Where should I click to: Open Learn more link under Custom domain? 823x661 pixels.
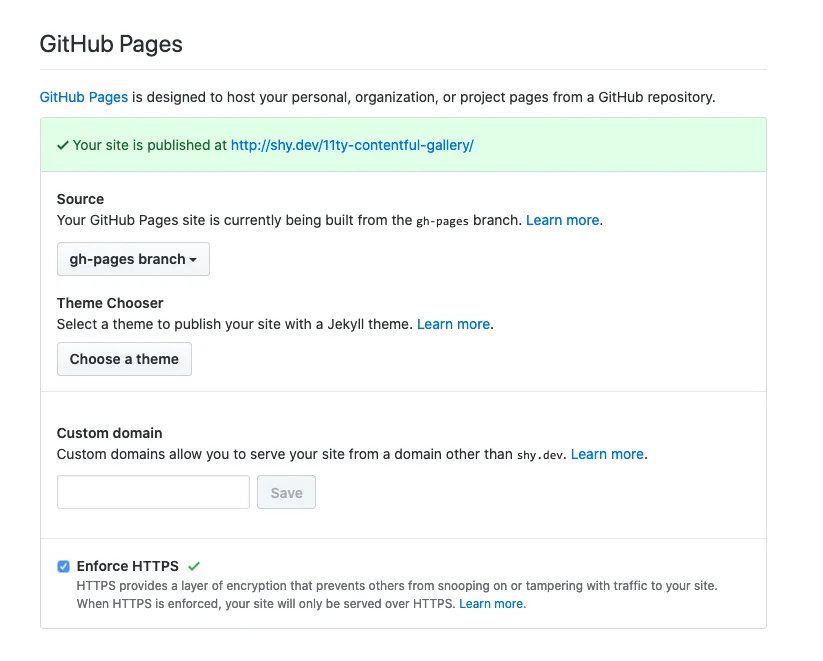[x=607, y=454]
